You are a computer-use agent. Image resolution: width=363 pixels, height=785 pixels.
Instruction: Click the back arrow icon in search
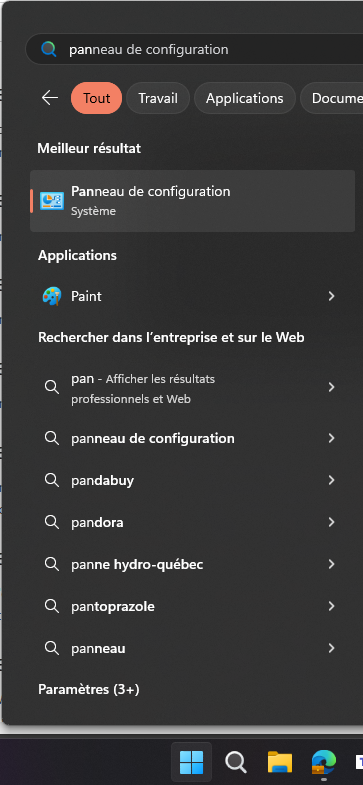click(50, 98)
